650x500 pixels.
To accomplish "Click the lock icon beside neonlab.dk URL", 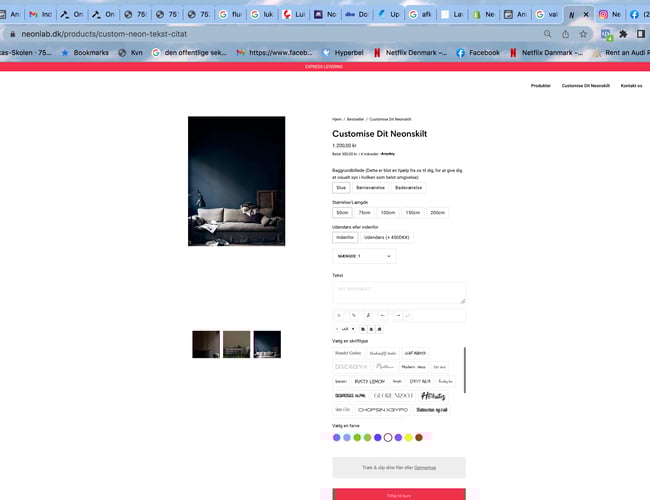I will pos(12,34).
